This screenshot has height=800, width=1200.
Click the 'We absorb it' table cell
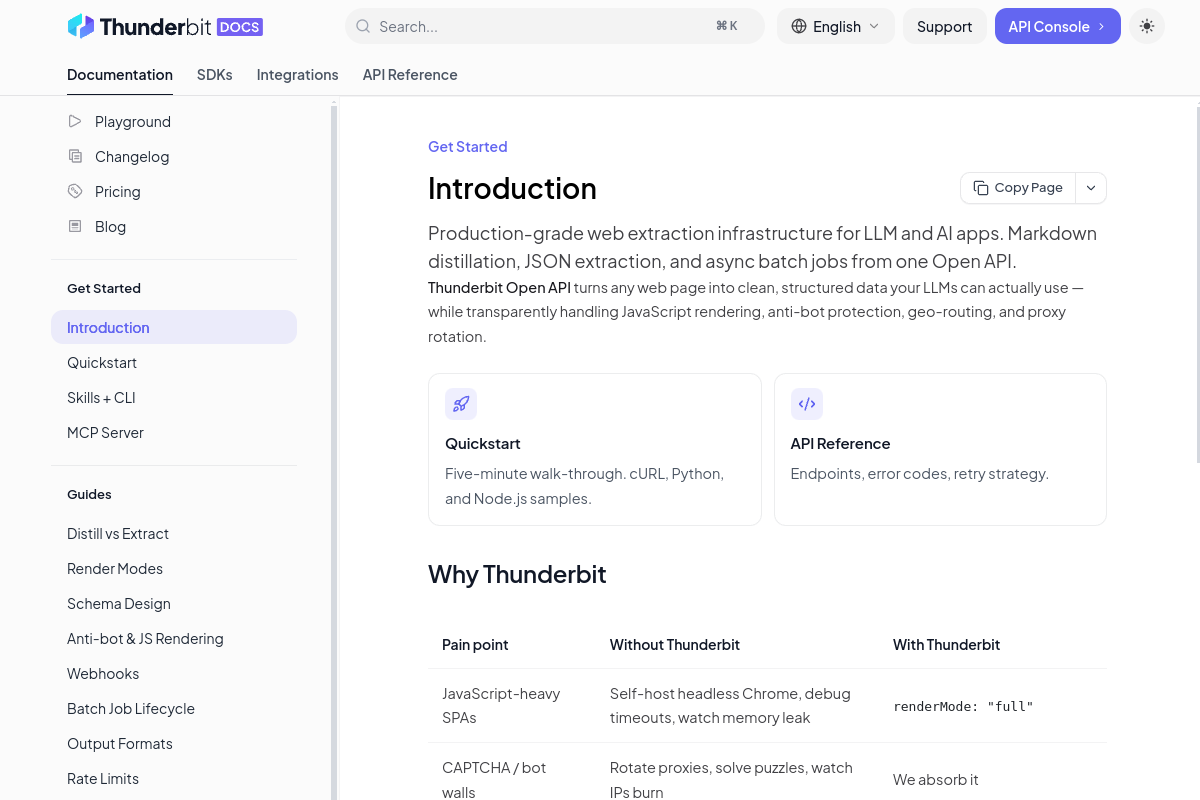pos(993,779)
